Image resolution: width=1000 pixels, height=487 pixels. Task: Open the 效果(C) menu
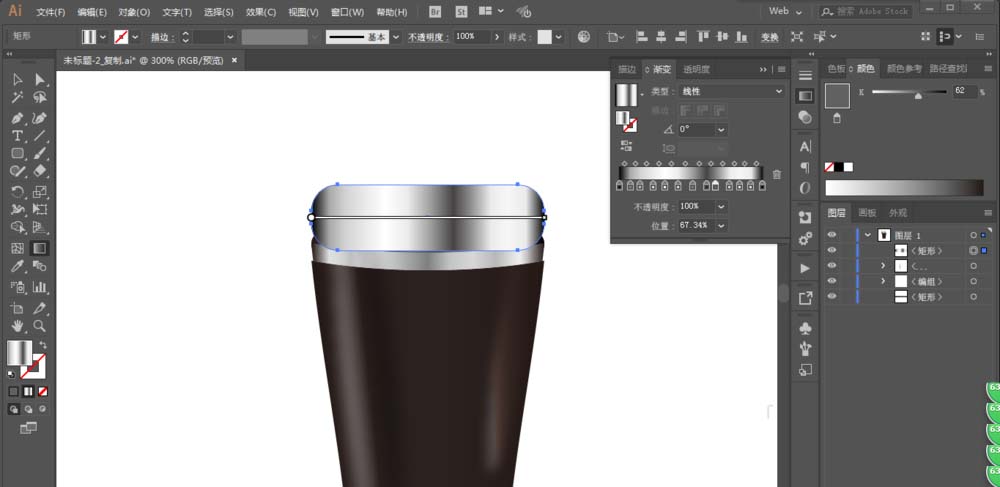tap(261, 12)
